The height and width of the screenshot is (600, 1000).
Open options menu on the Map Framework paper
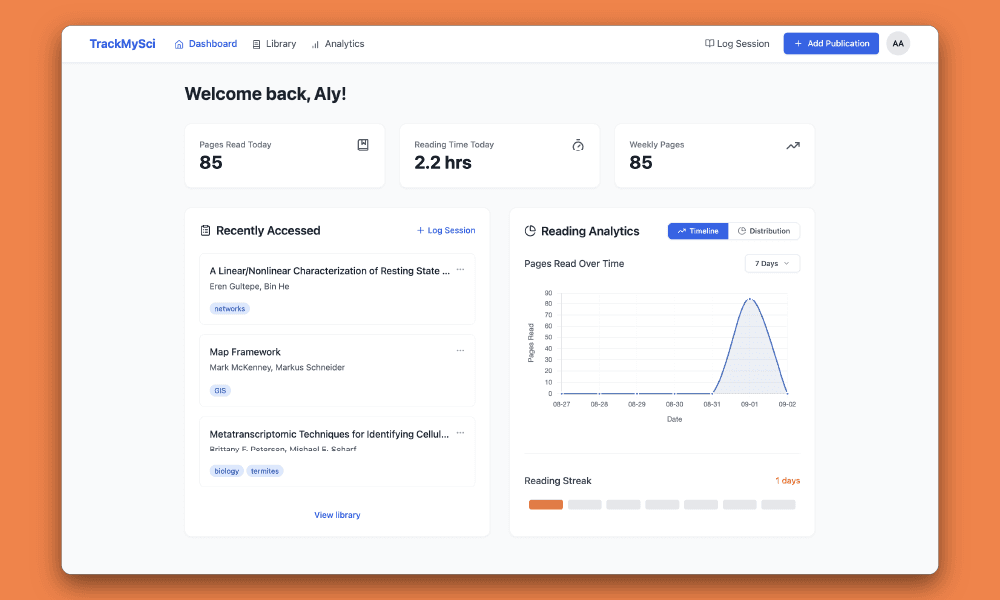point(461,350)
